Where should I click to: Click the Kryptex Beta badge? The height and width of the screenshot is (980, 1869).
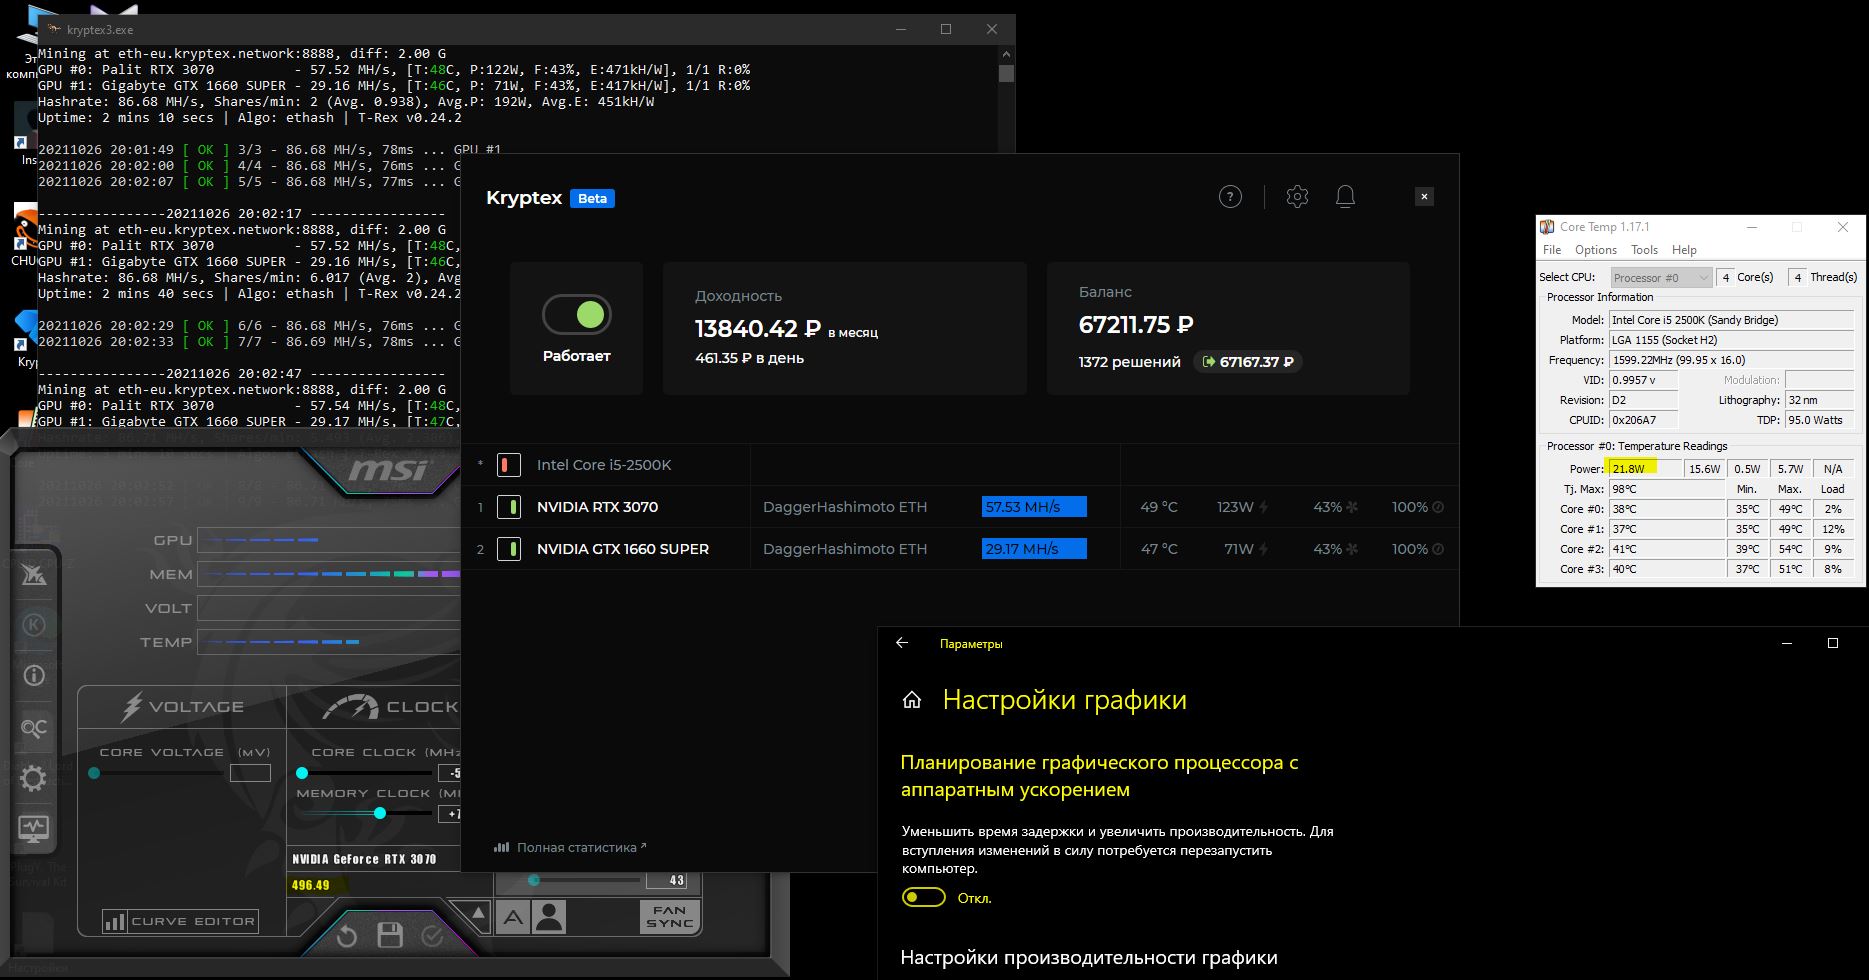[x=592, y=198]
